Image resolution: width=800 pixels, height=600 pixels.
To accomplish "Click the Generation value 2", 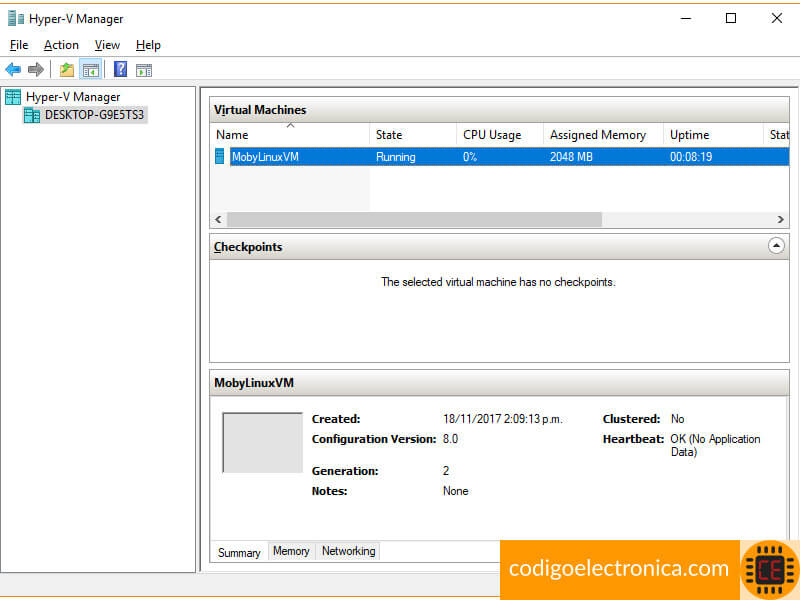I will click(446, 470).
